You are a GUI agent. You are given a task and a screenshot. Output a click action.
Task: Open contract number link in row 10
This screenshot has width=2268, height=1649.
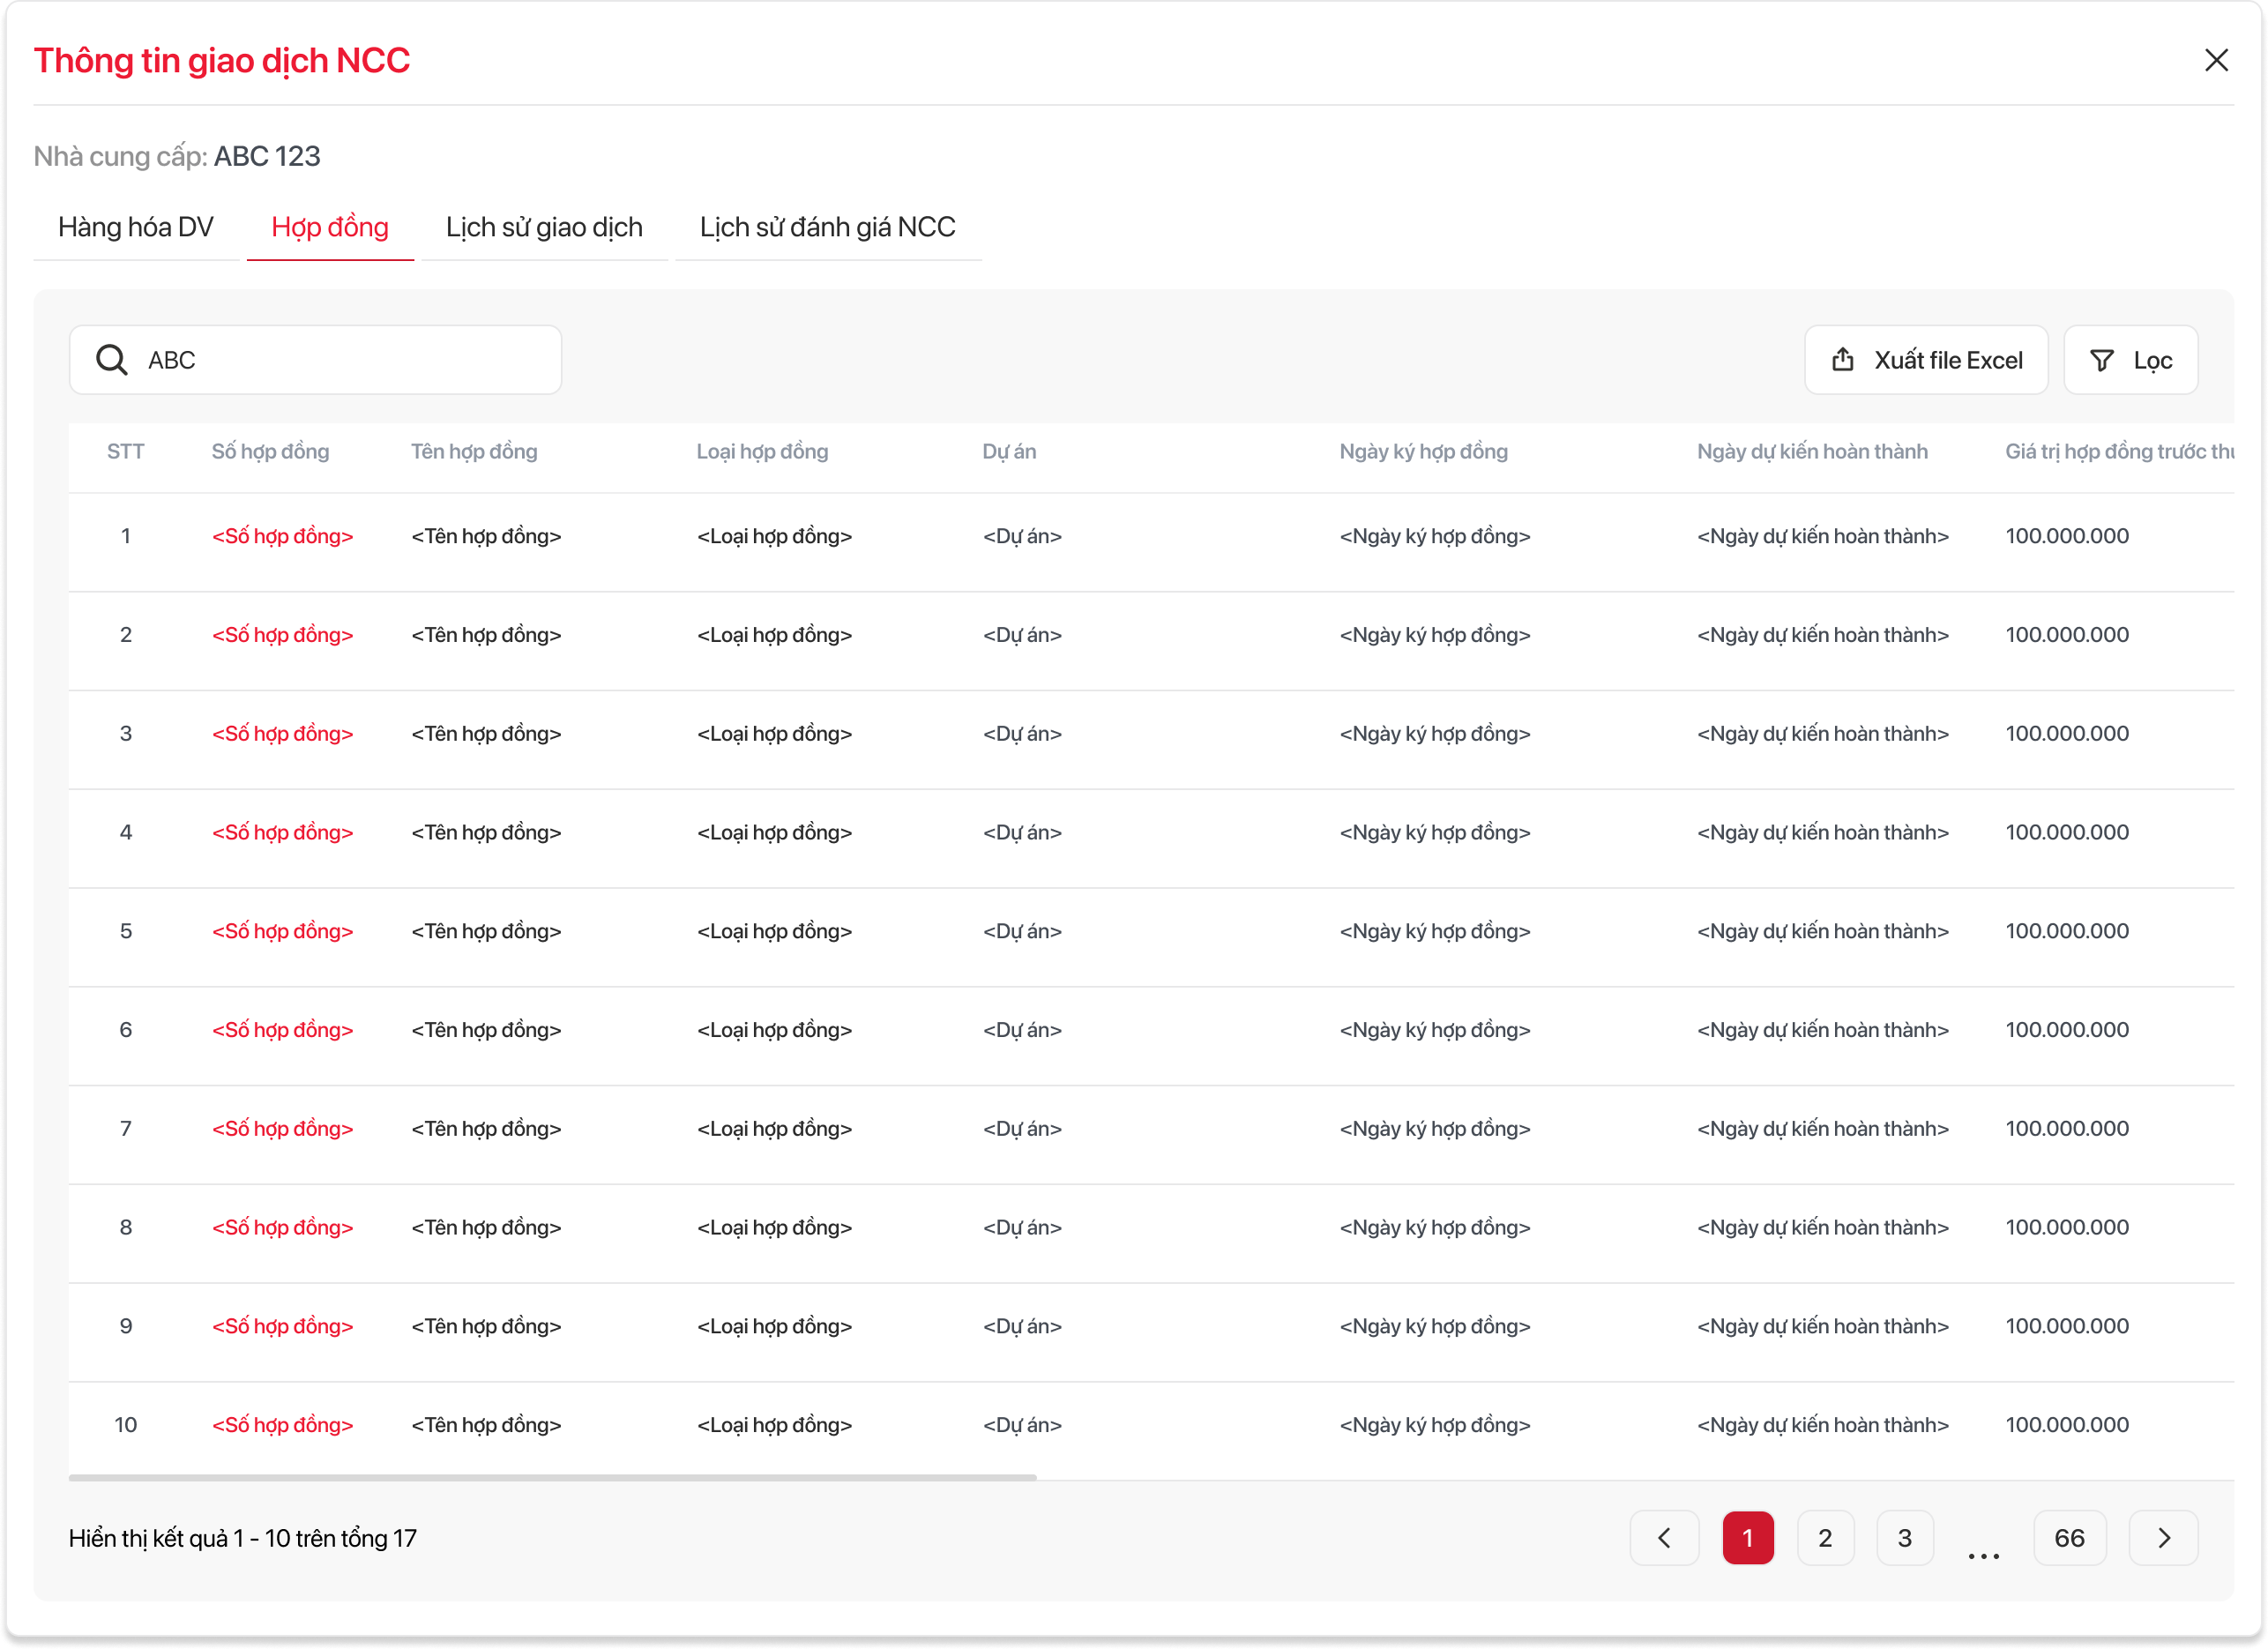click(282, 1425)
